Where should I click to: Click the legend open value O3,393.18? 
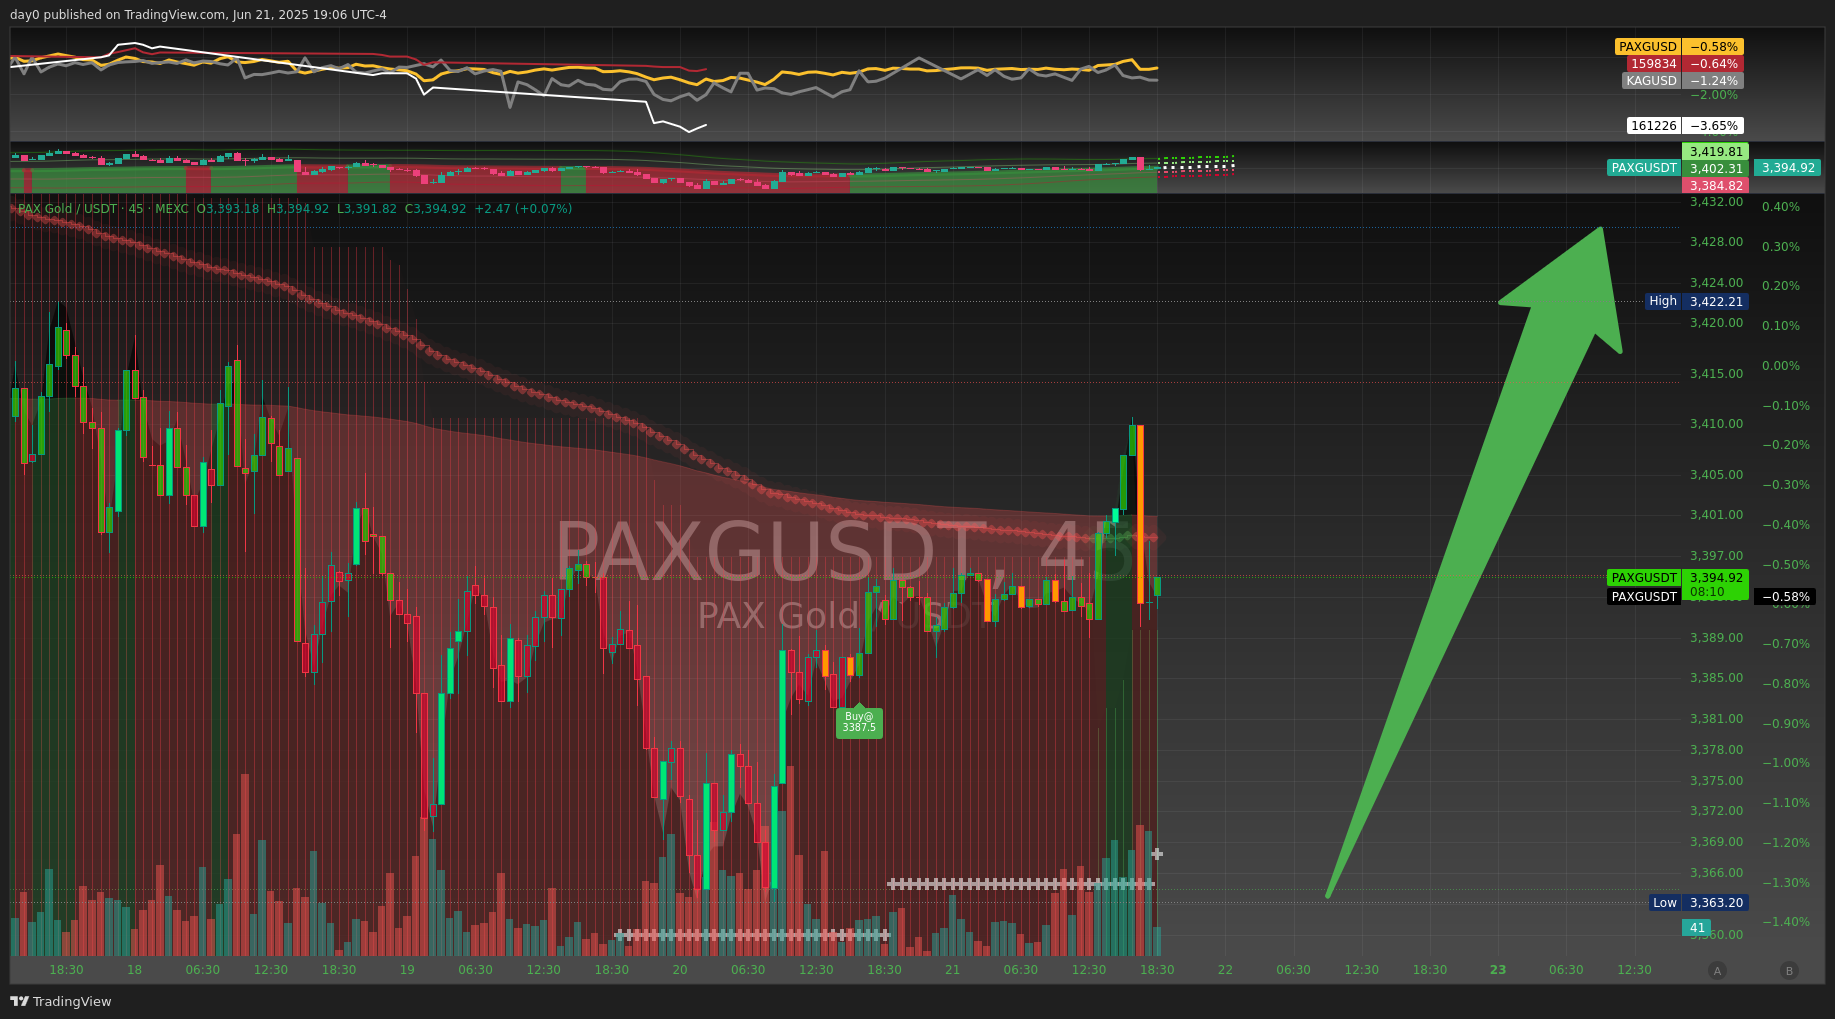tap(228, 209)
